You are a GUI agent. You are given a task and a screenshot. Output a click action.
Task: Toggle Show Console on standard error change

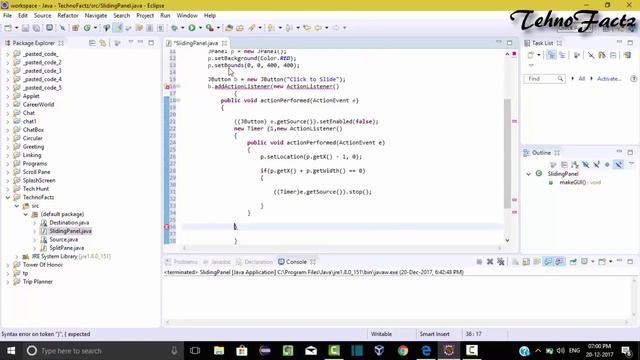click(x=559, y=262)
